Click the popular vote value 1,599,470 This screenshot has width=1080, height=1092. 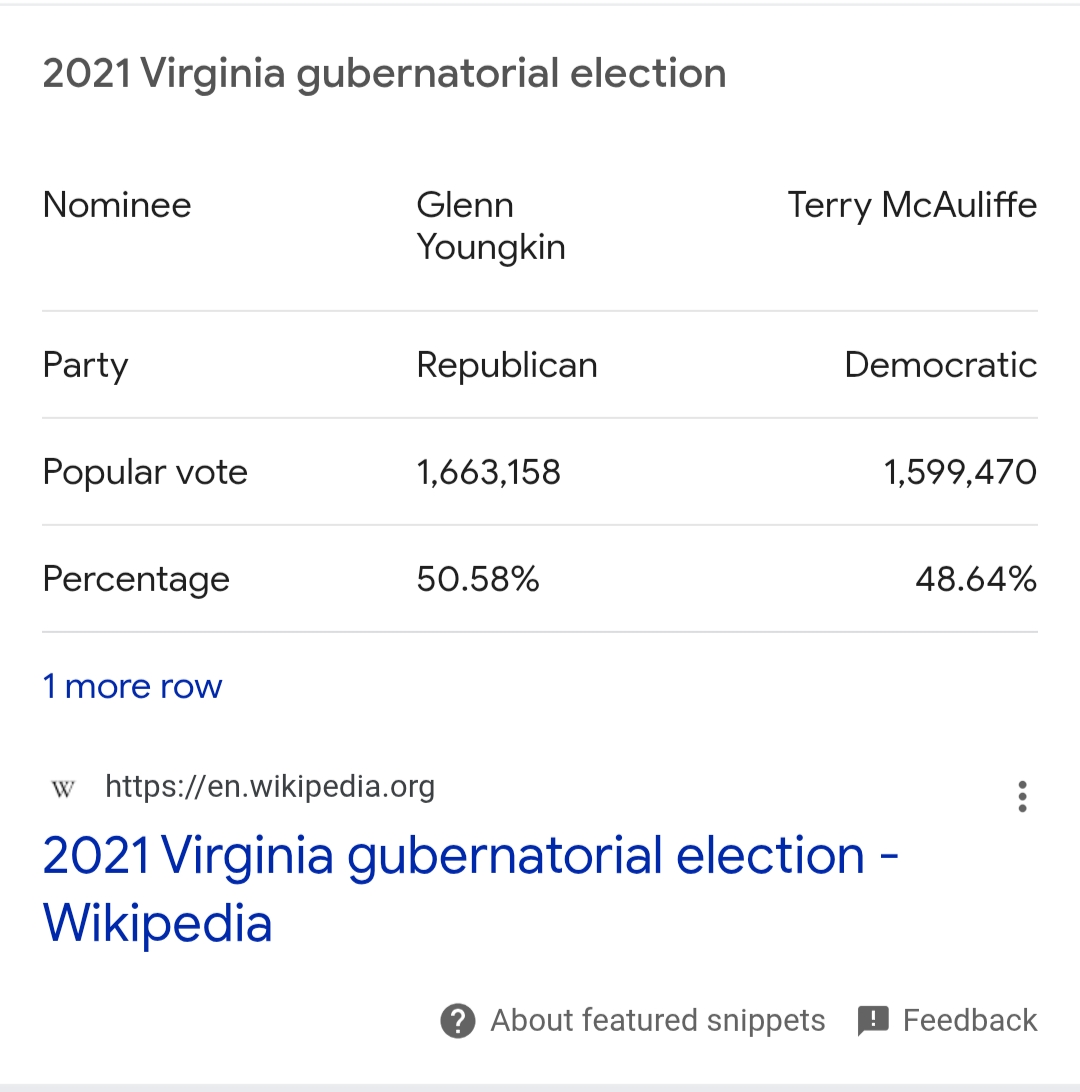(960, 472)
